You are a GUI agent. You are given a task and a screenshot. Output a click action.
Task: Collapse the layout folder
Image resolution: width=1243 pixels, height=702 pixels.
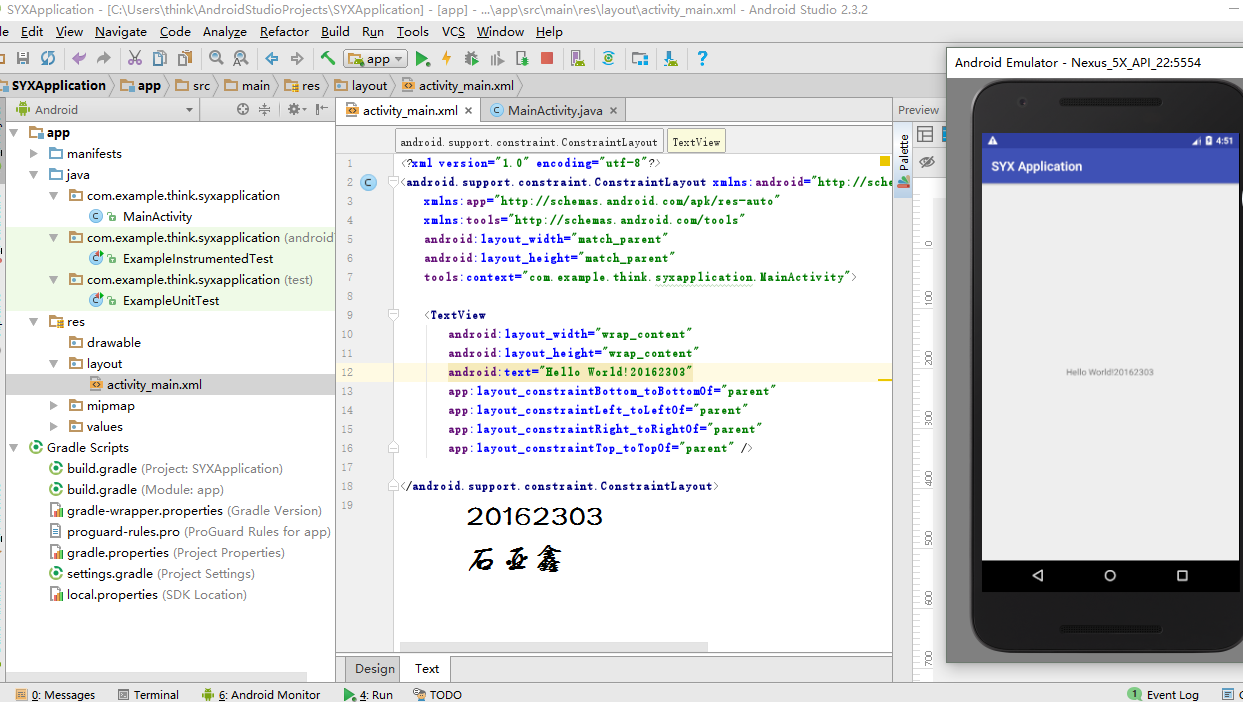pos(54,363)
